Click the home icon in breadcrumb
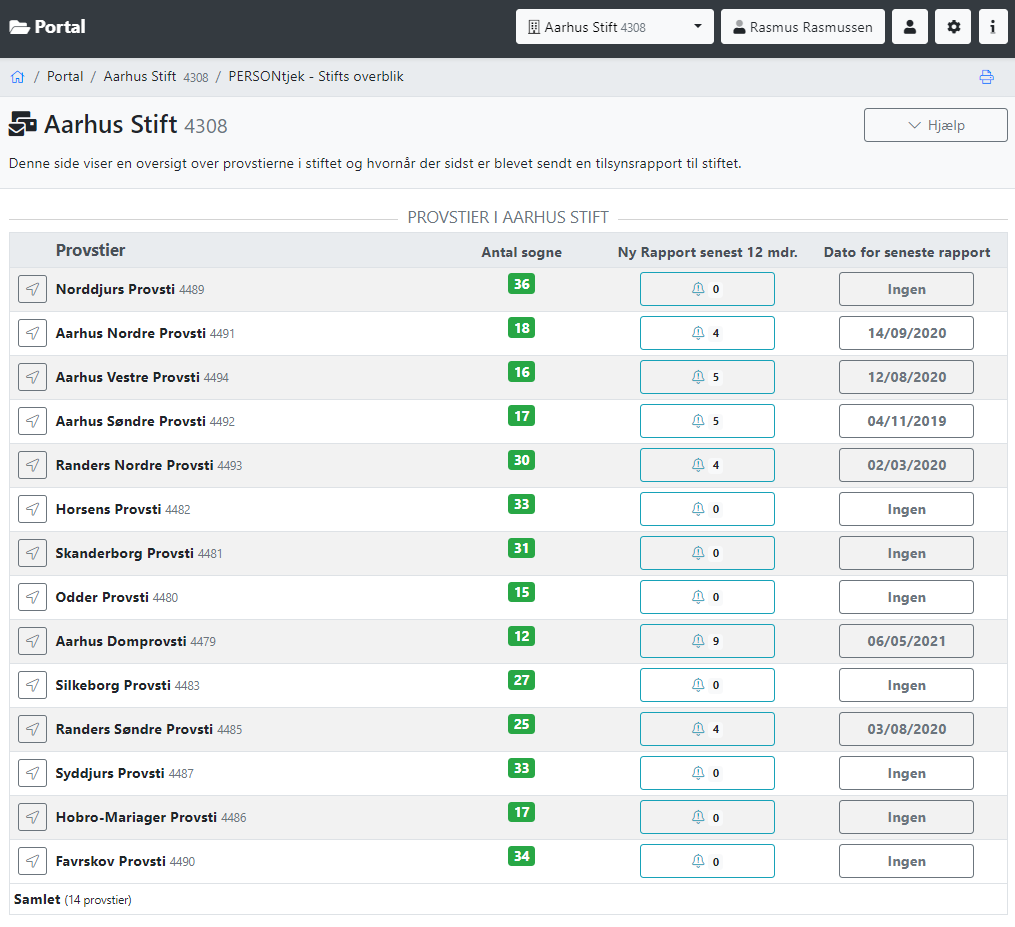 17,77
